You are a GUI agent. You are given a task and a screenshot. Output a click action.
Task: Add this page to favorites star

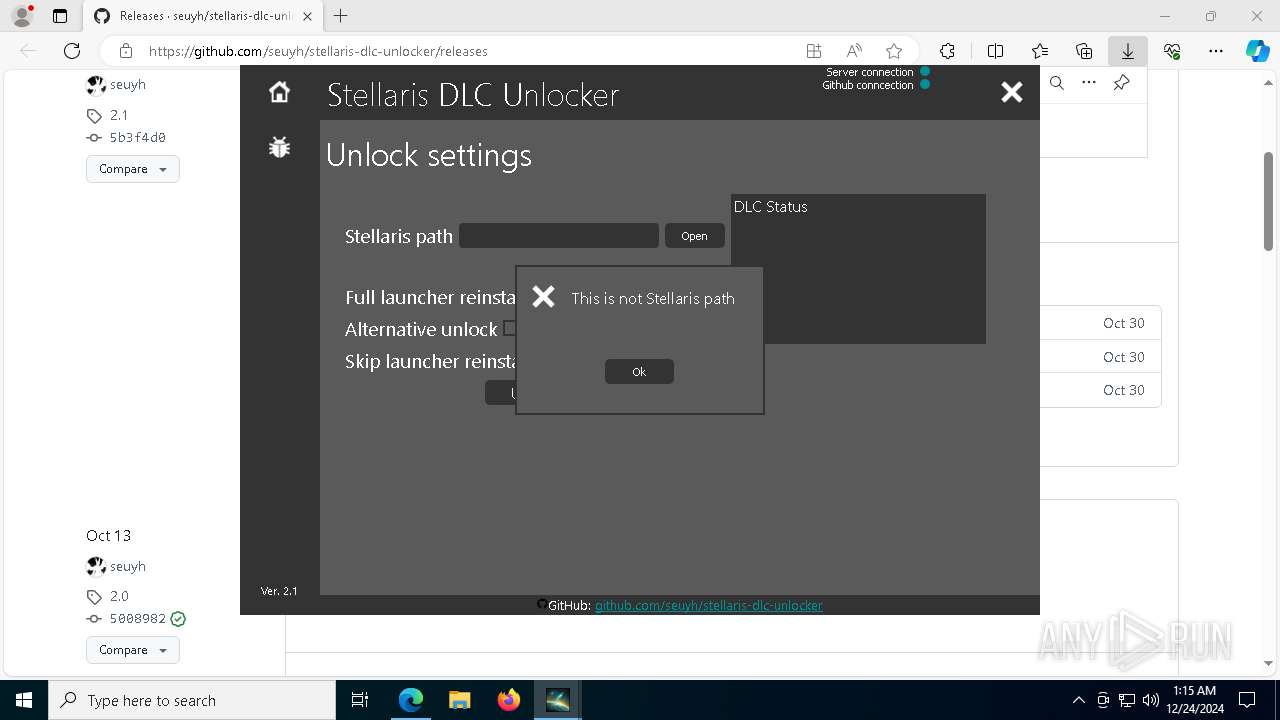(894, 51)
